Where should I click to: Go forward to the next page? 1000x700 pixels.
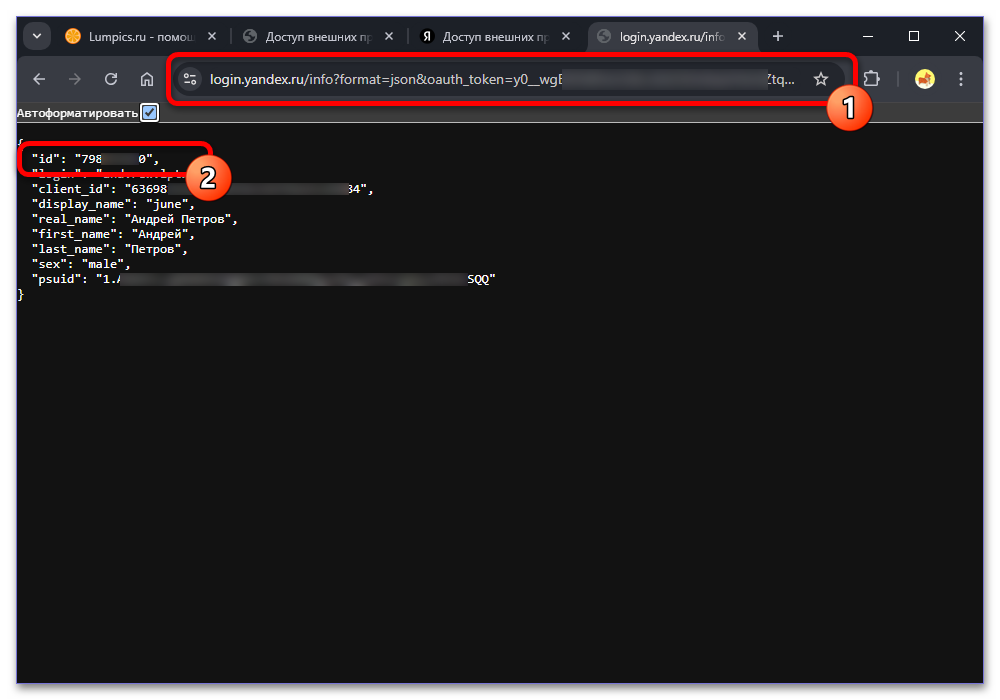pos(75,79)
